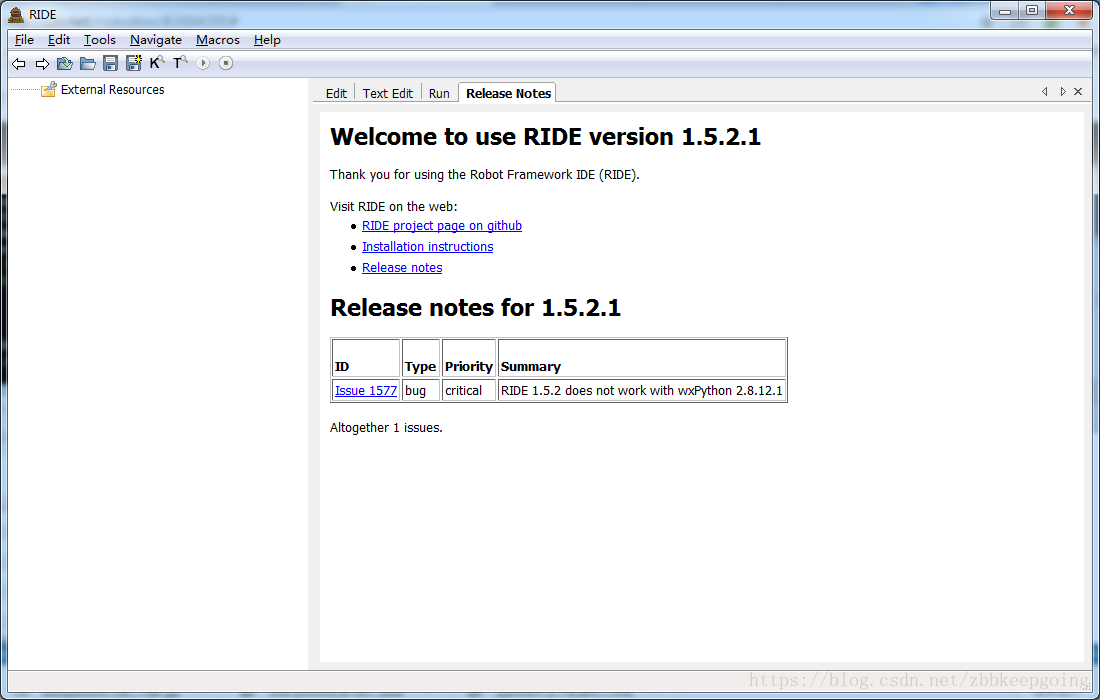Switch to the Text Edit tab
Viewport: 1100px width, 700px height.
click(387, 93)
